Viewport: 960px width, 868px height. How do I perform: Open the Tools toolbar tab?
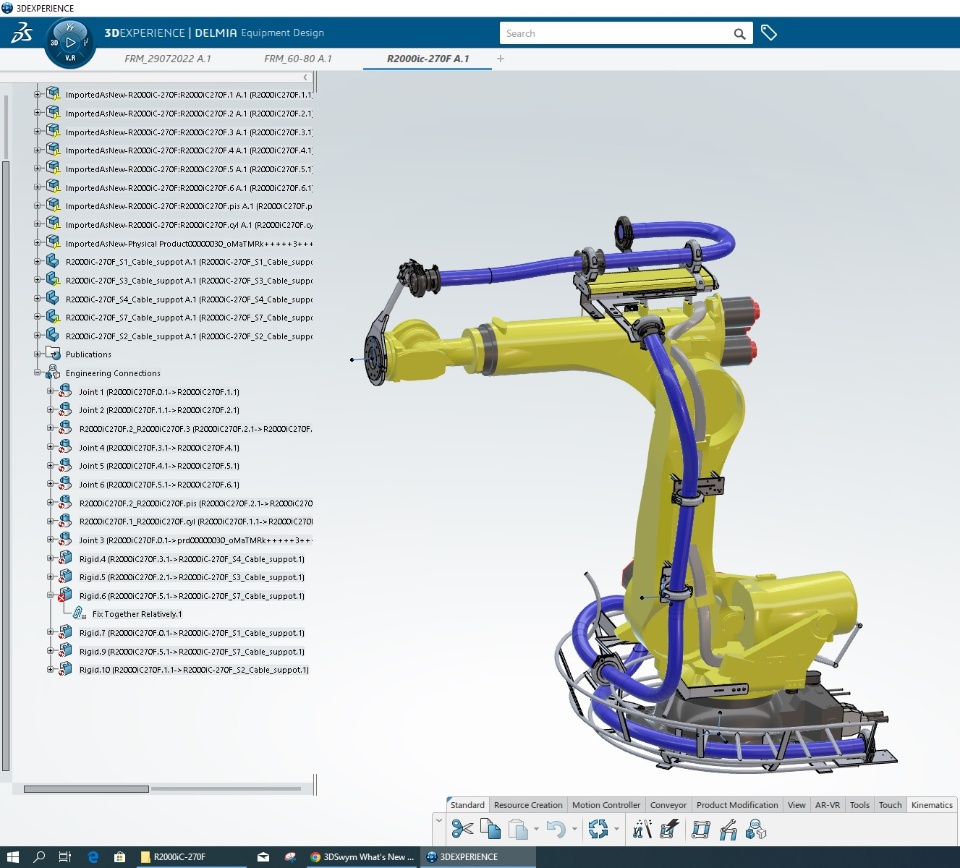pos(859,805)
